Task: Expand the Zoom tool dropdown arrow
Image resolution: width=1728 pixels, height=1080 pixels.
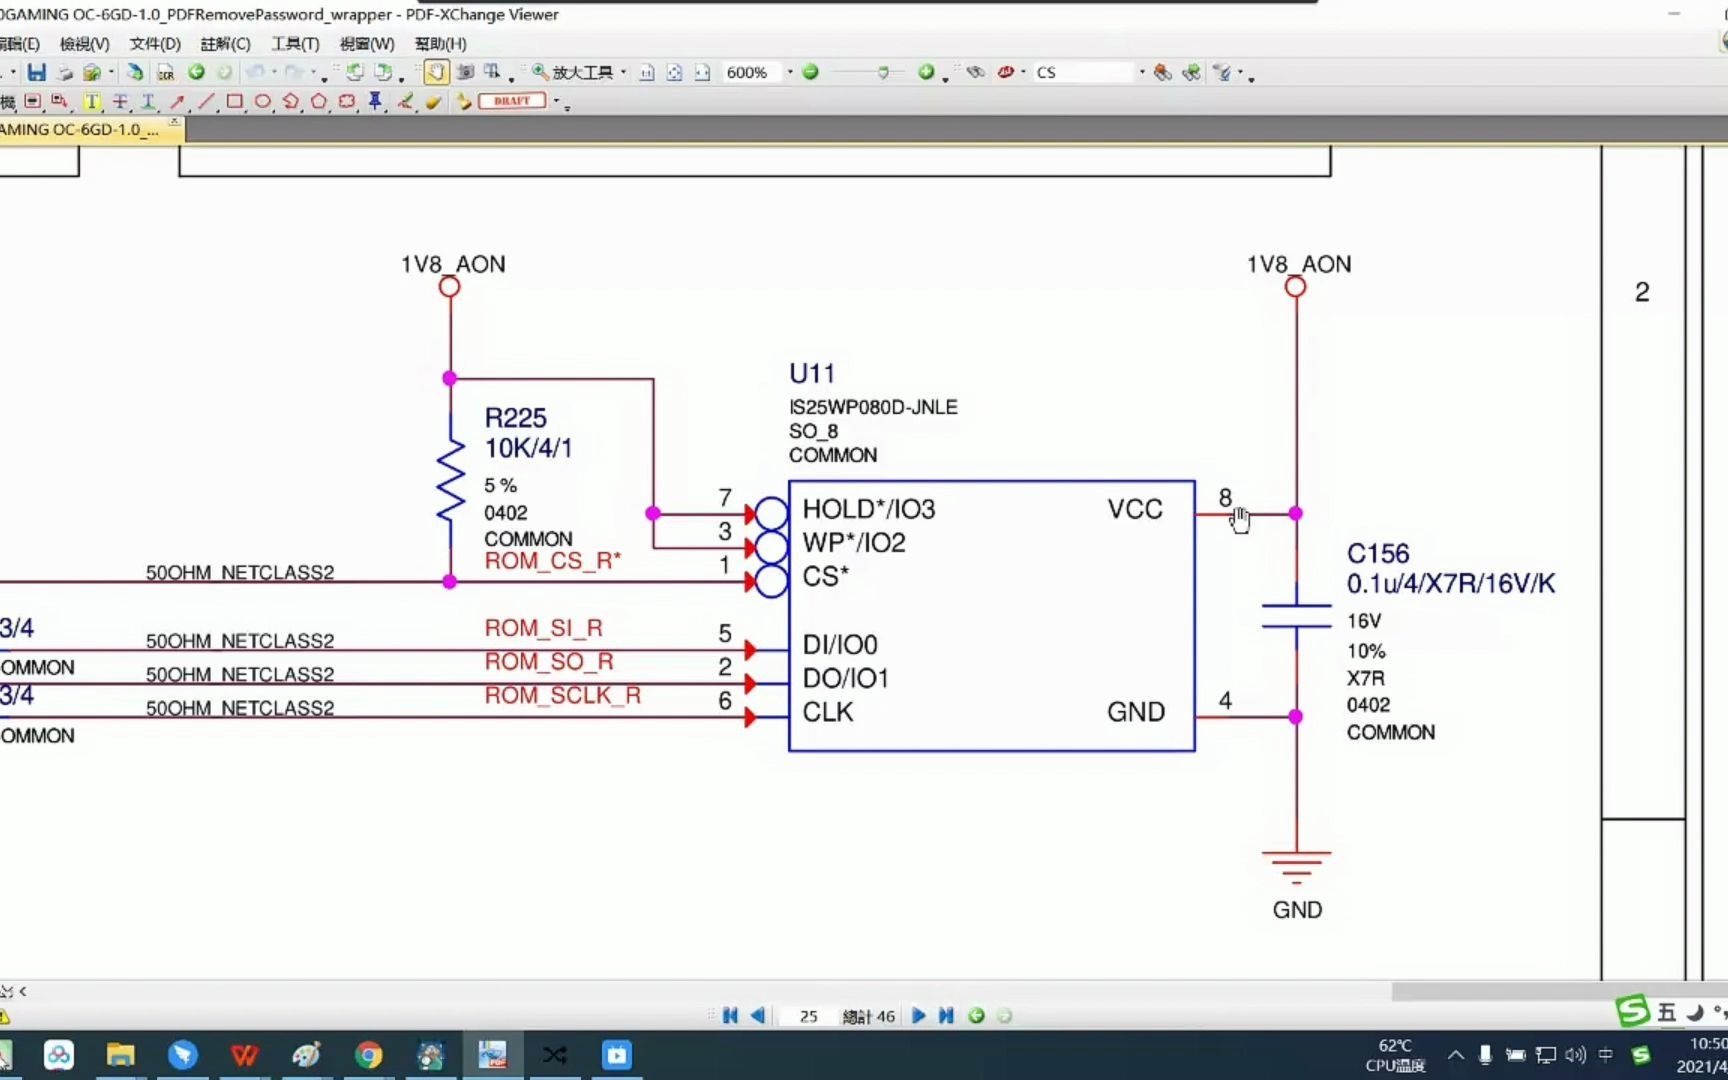Action: (x=623, y=72)
